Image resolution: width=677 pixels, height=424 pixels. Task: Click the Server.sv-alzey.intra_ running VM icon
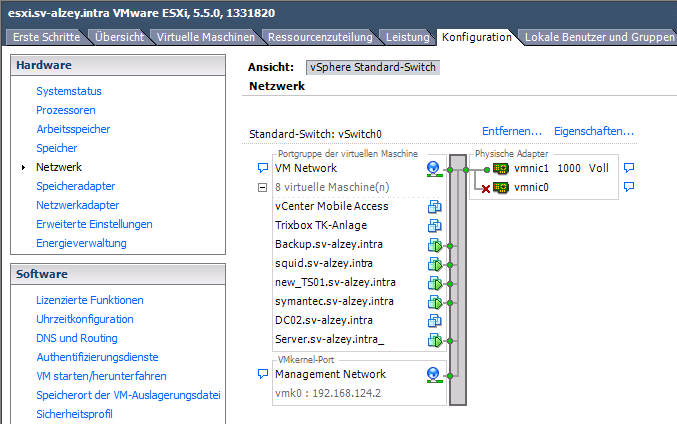434,340
